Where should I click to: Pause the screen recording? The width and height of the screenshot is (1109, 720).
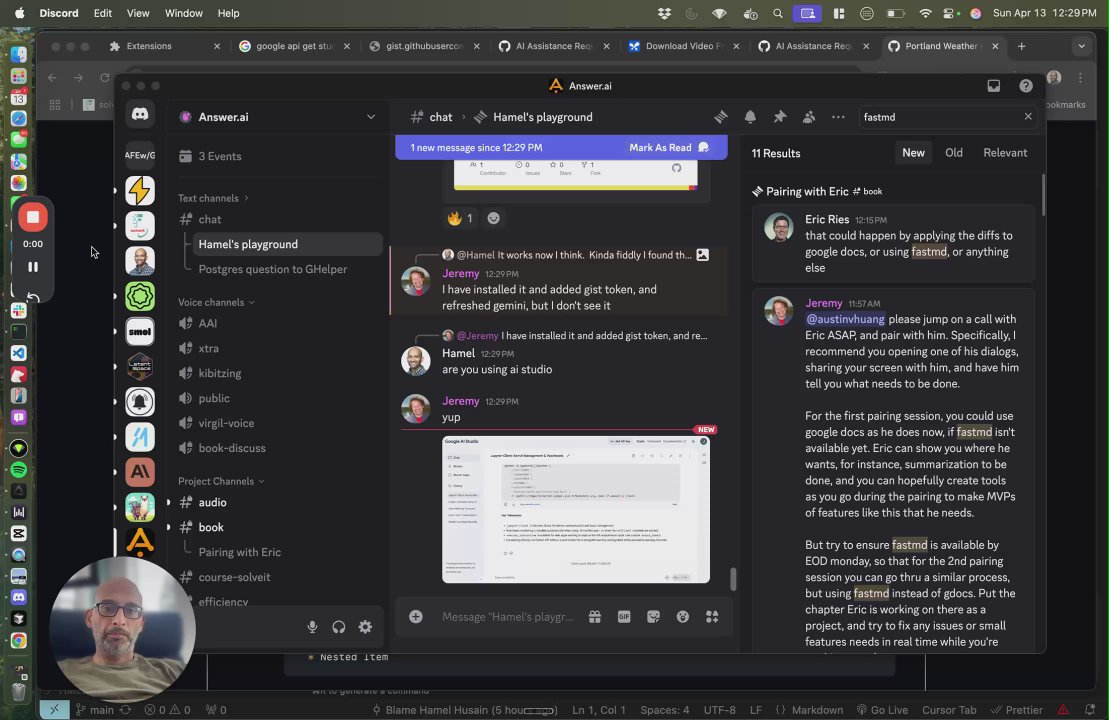point(33,267)
